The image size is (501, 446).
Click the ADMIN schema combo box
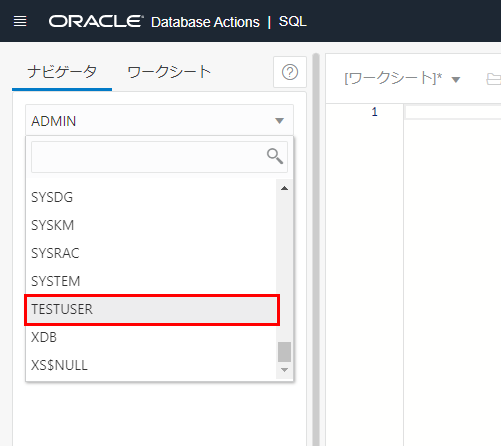tap(159, 120)
